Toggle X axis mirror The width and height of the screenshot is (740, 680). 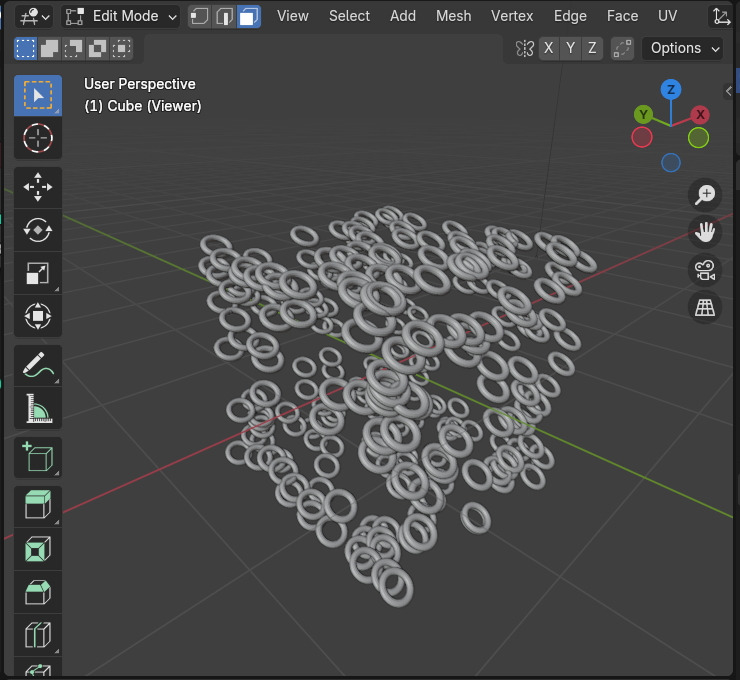click(548, 48)
